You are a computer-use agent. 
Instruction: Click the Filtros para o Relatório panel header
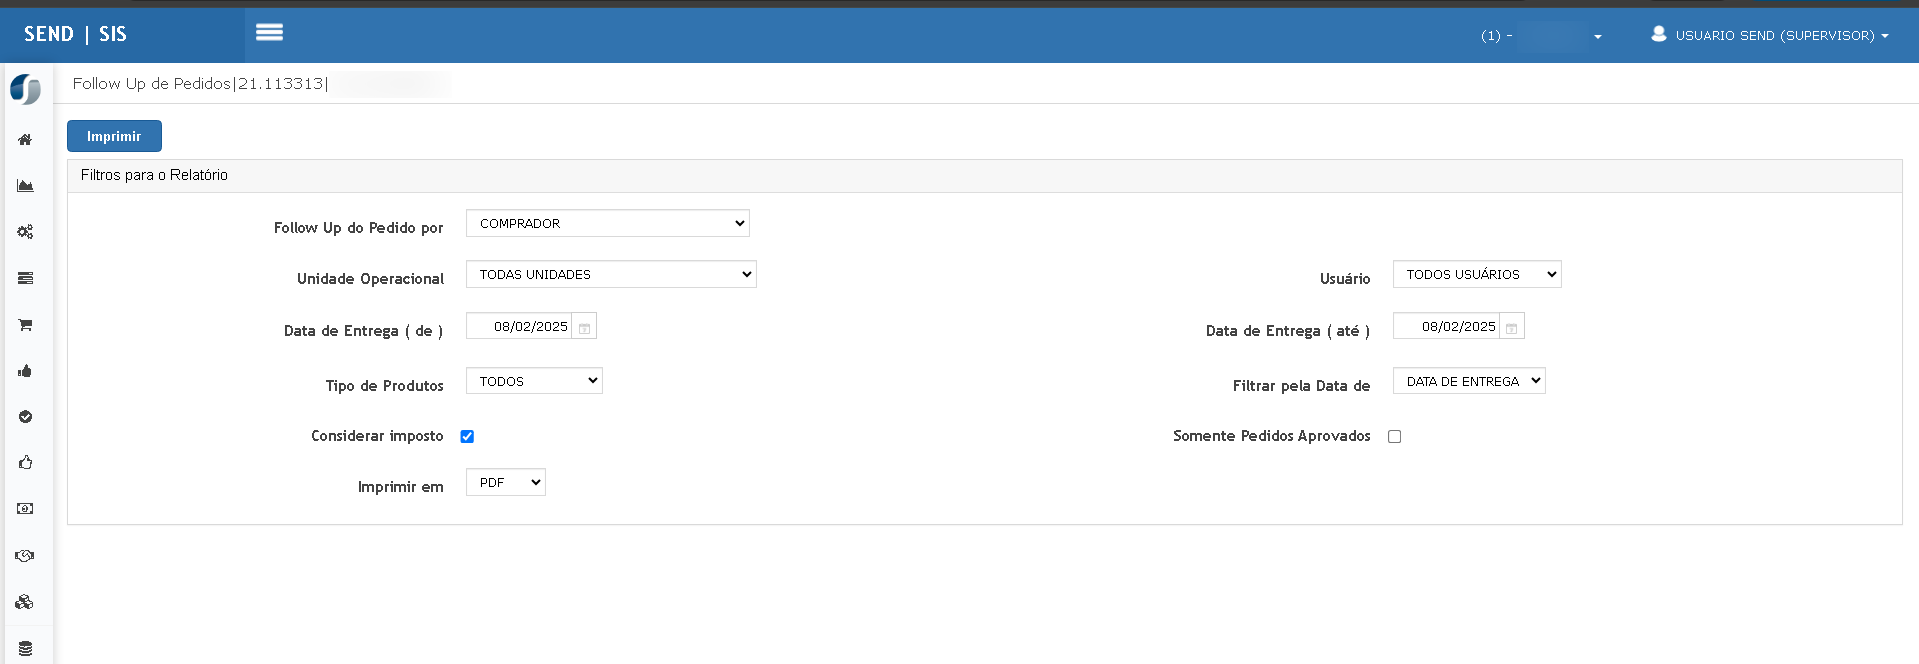(x=984, y=175)
